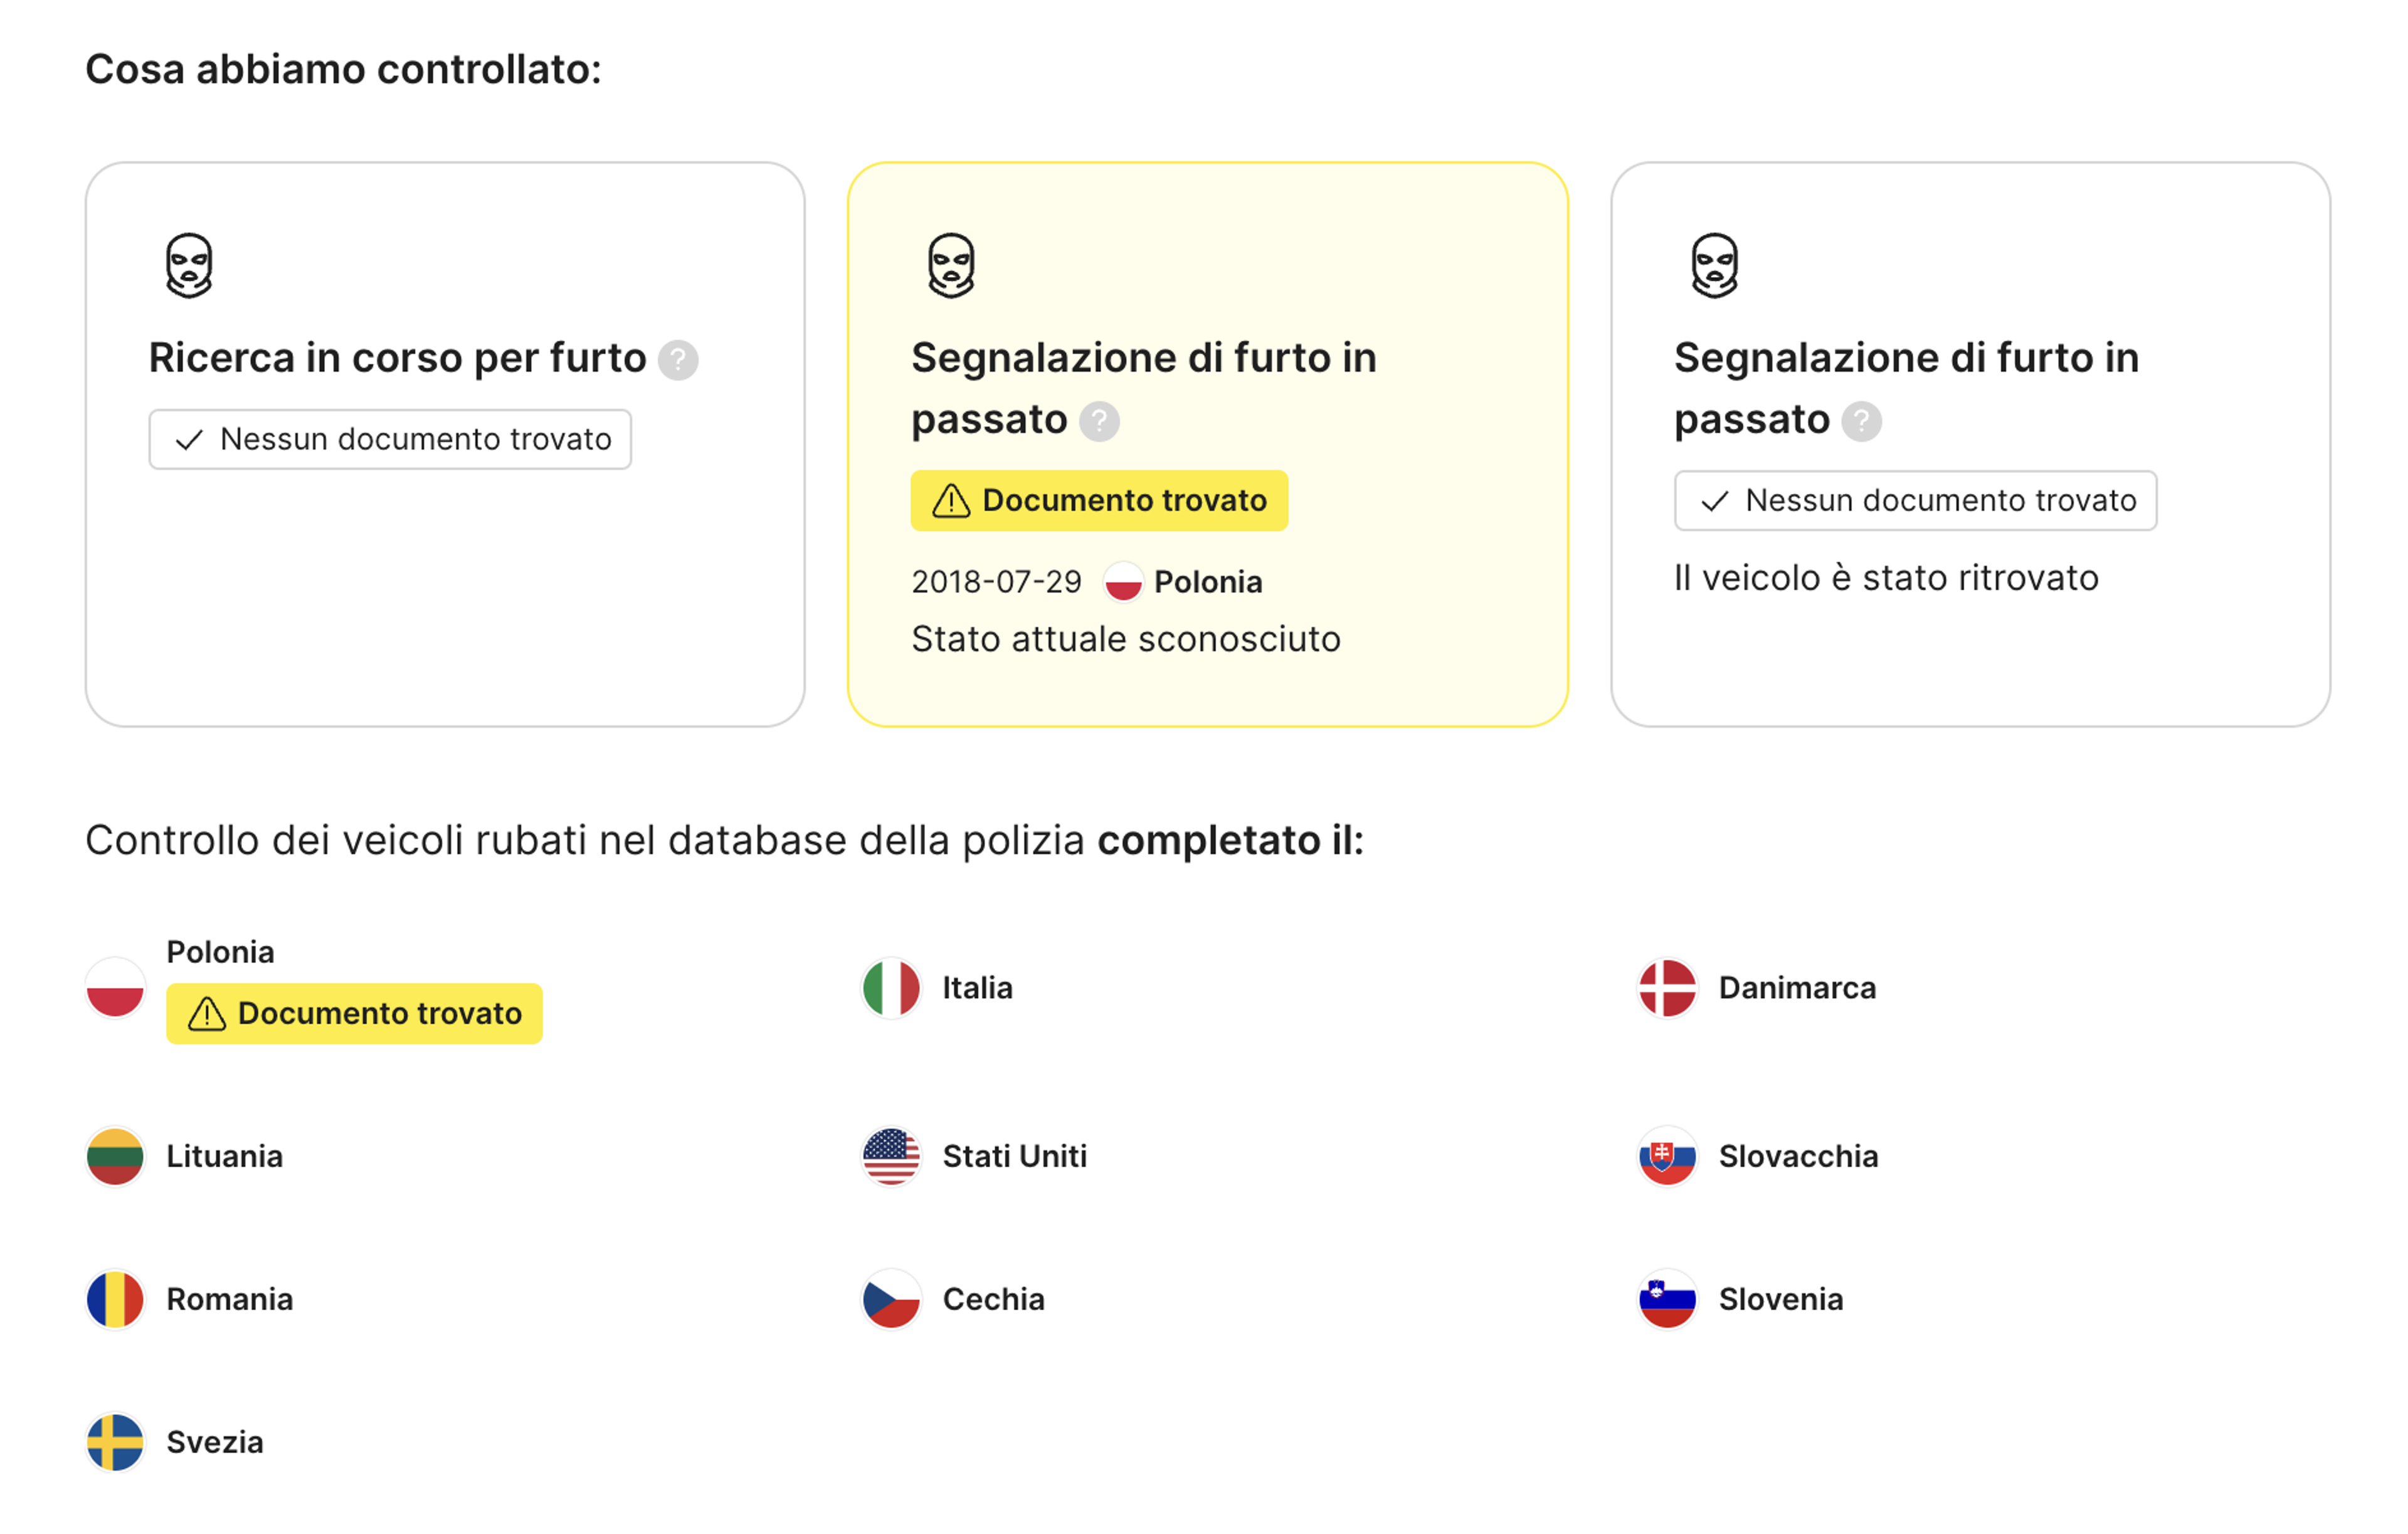The image size is (2408, 1534).
Task: Click the balaclava icon on the first card
Action: (x=190, y=265)
